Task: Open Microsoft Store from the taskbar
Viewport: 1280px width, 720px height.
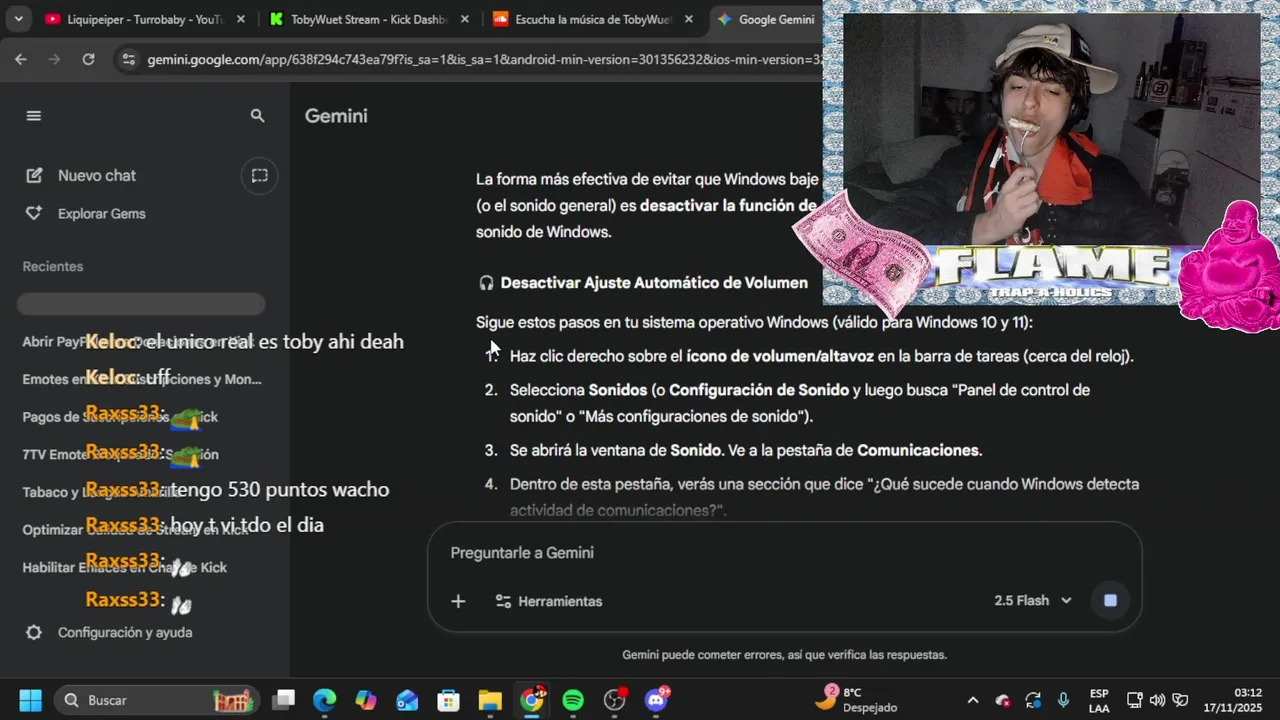Action: click(448, 700)
